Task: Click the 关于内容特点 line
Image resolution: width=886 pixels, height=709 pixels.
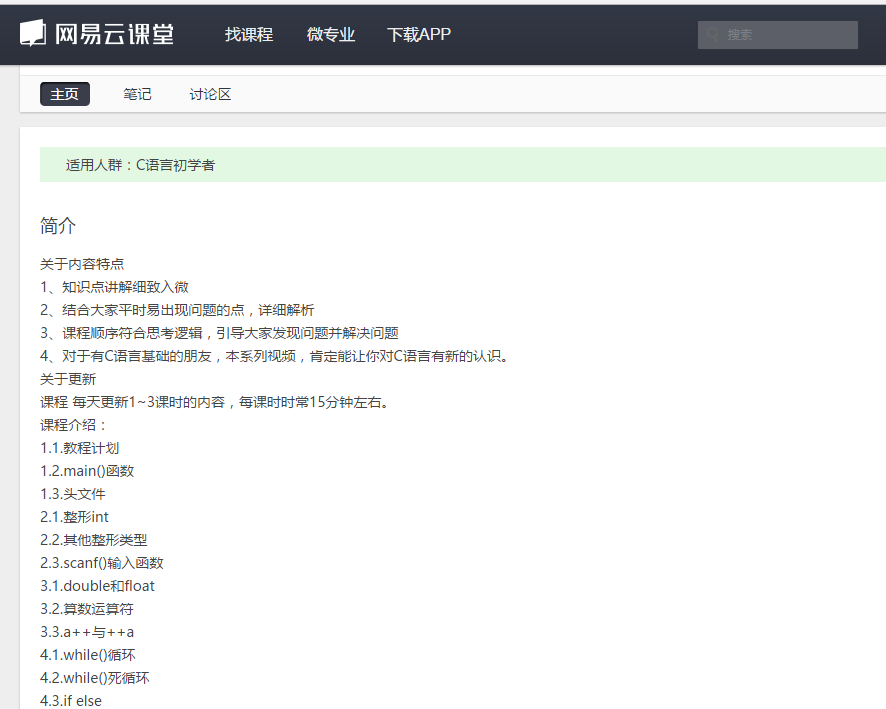Action: pos(82,264)
